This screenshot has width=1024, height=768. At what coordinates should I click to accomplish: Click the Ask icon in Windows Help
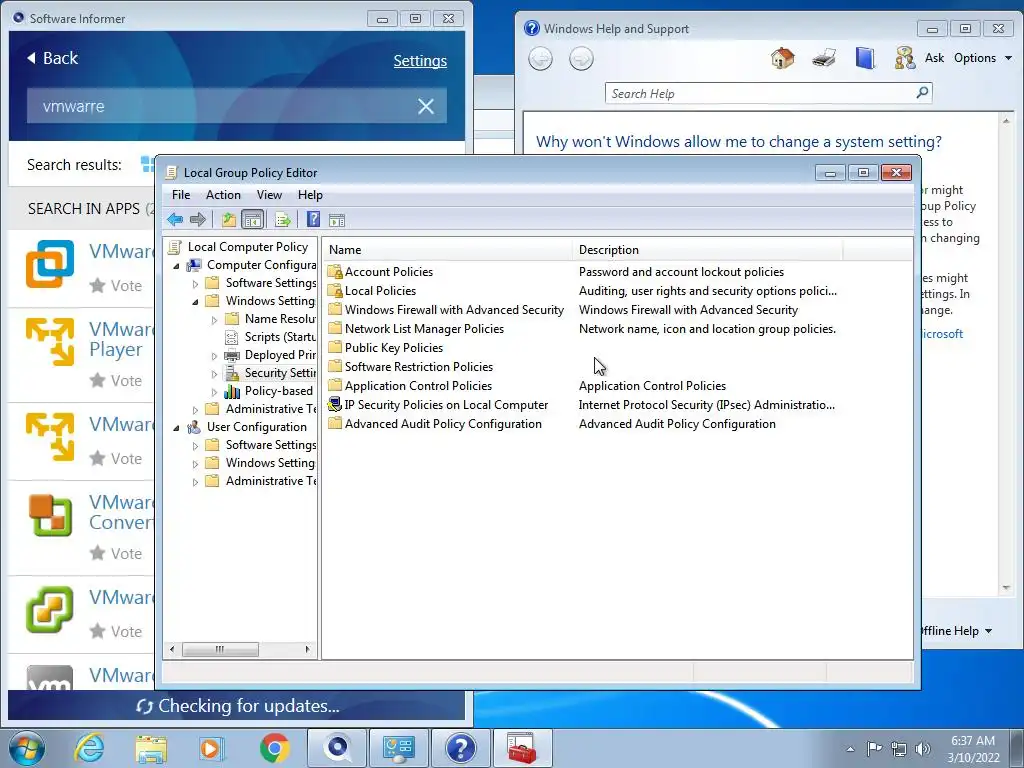(x=905, y=58)
